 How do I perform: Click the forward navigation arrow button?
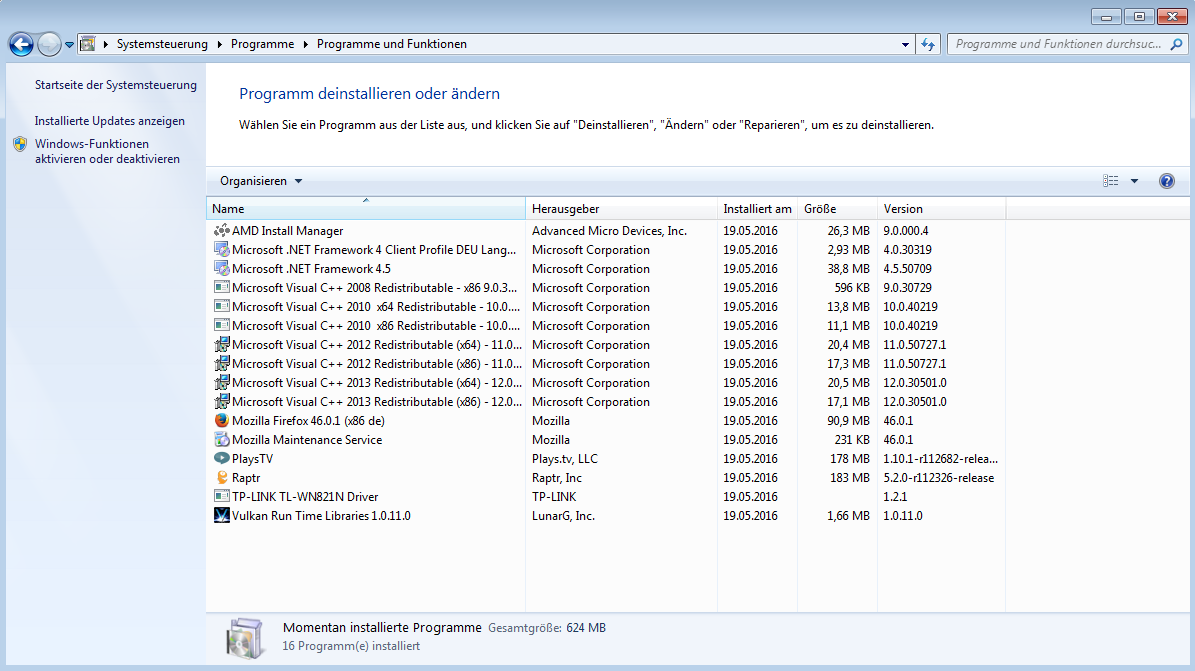[x=49, y=44]
